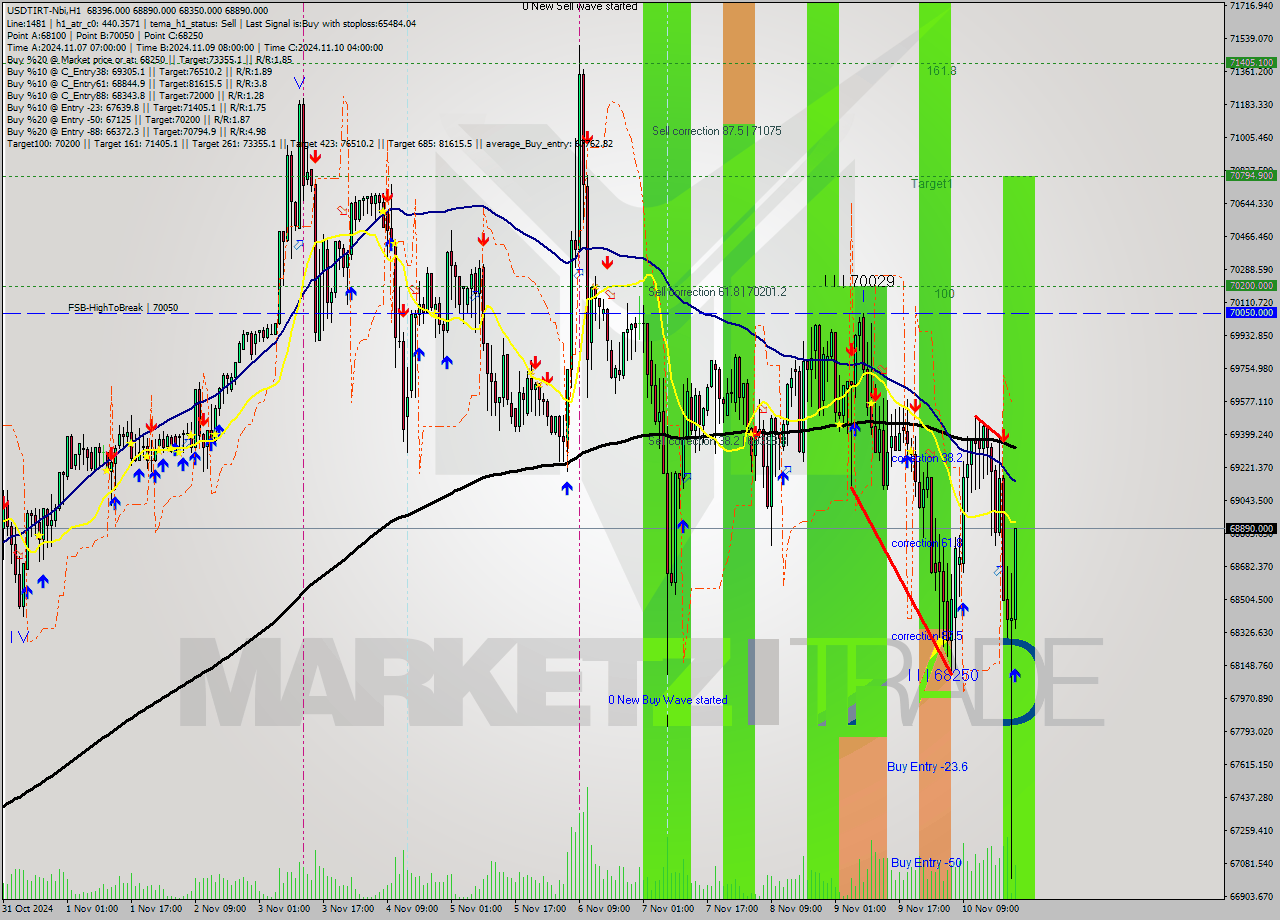Click the 'Buy %10 @ C_Entry38: 69305.1' line

[x=139, y=71]
